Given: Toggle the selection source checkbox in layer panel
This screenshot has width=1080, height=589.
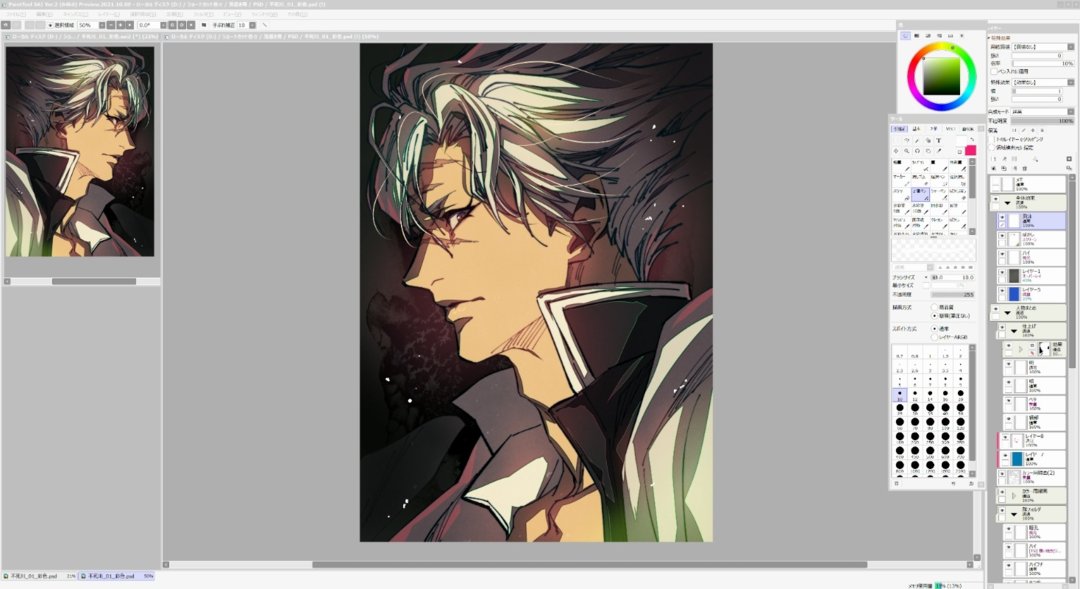Looking at the screenshot, I should click(x=991, y=147).
